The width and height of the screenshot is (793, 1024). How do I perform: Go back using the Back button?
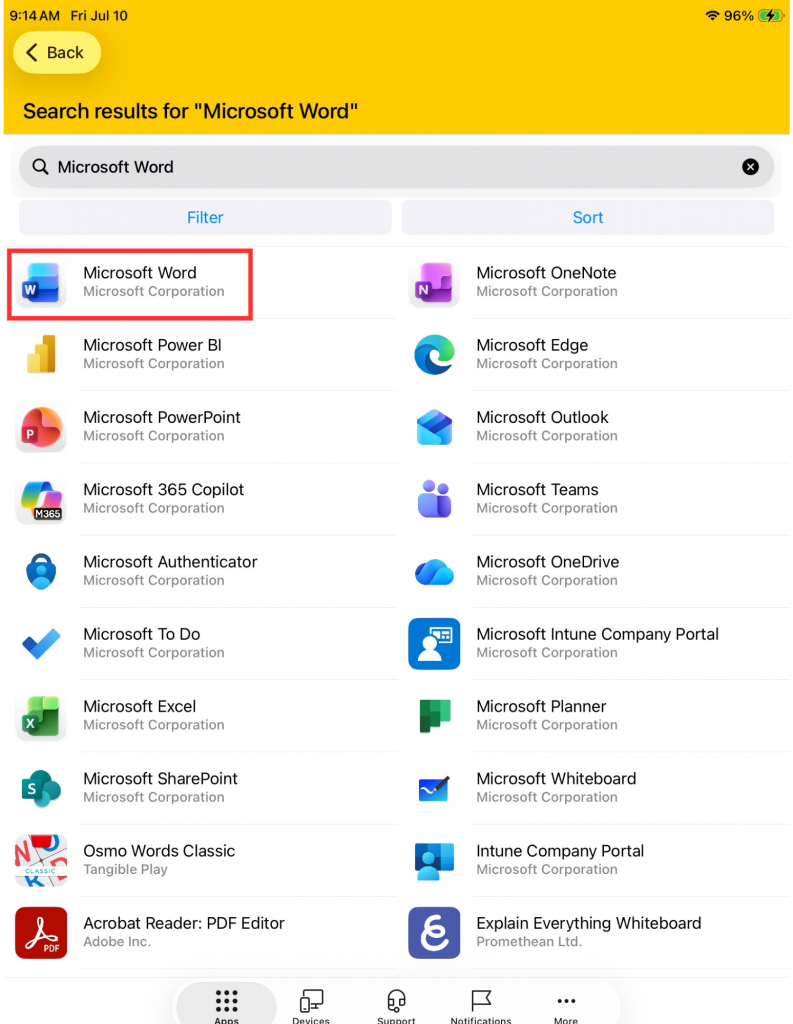click(57, 53)
